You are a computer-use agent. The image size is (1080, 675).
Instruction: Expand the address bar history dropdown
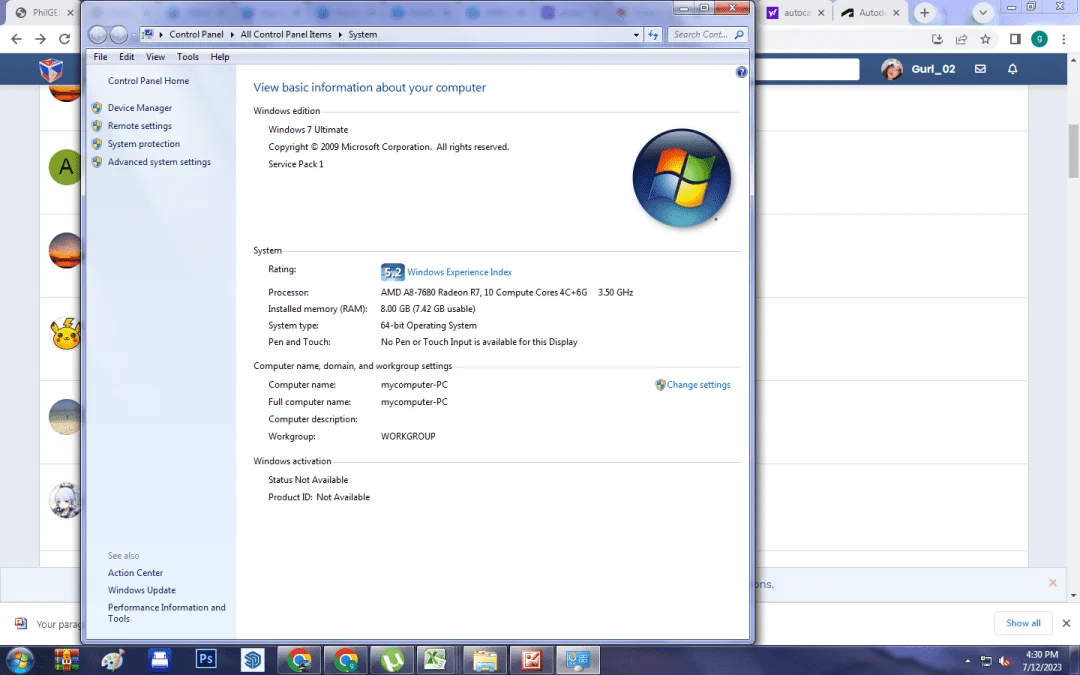(636, 34)
